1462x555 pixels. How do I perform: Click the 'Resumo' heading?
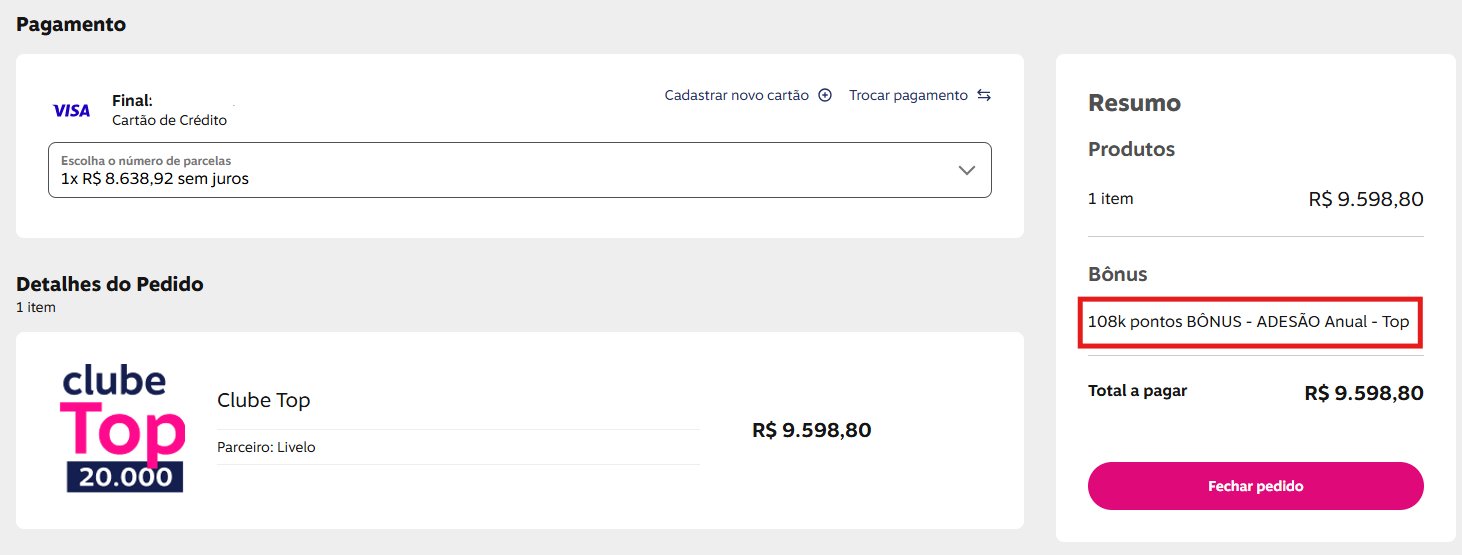(x=1134, y=102)
